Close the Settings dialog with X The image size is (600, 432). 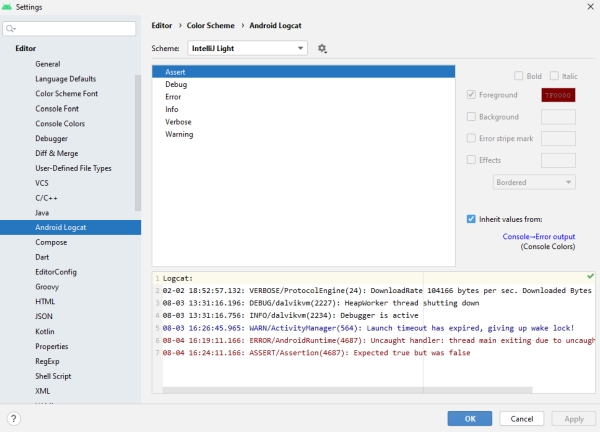click(590, 7)
